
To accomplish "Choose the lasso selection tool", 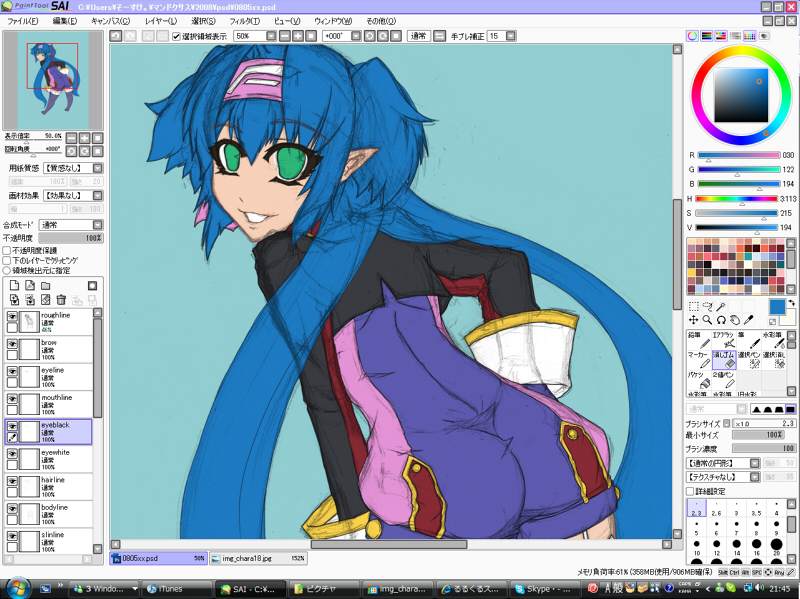I will 707,306.
